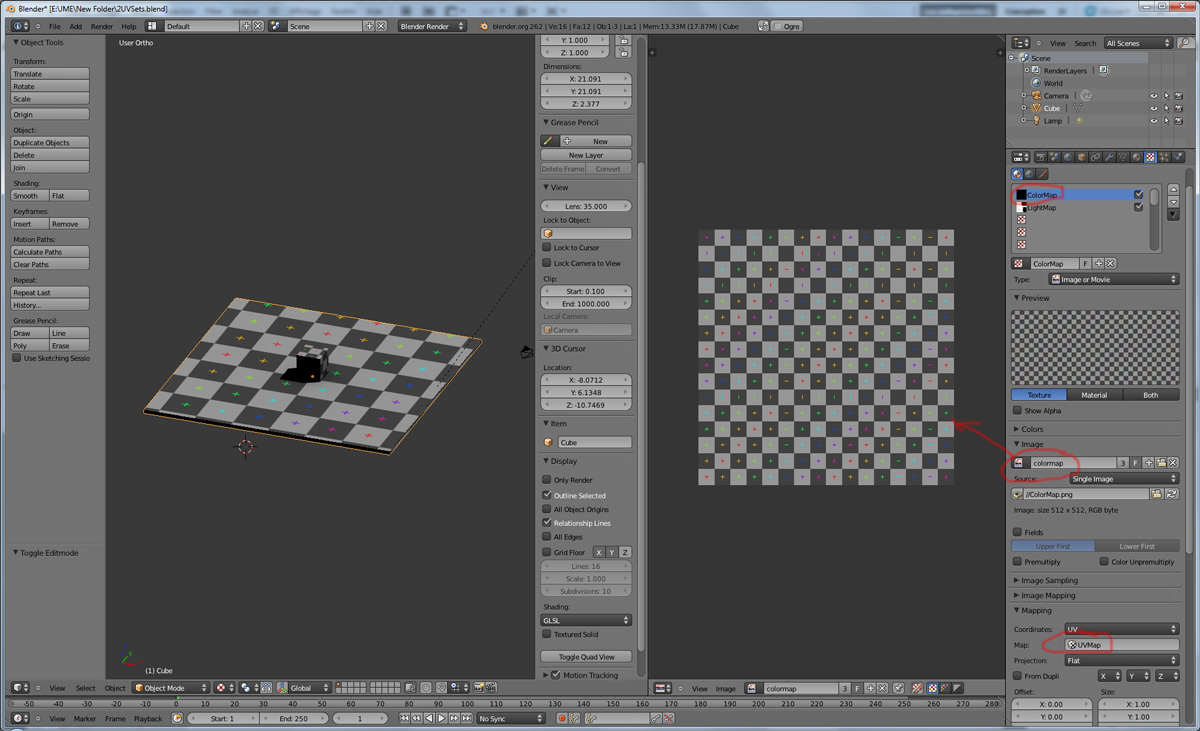Expand the Image Sampling panel
This screenshot has width=1200, height=731.
[x=1050, y=580]
